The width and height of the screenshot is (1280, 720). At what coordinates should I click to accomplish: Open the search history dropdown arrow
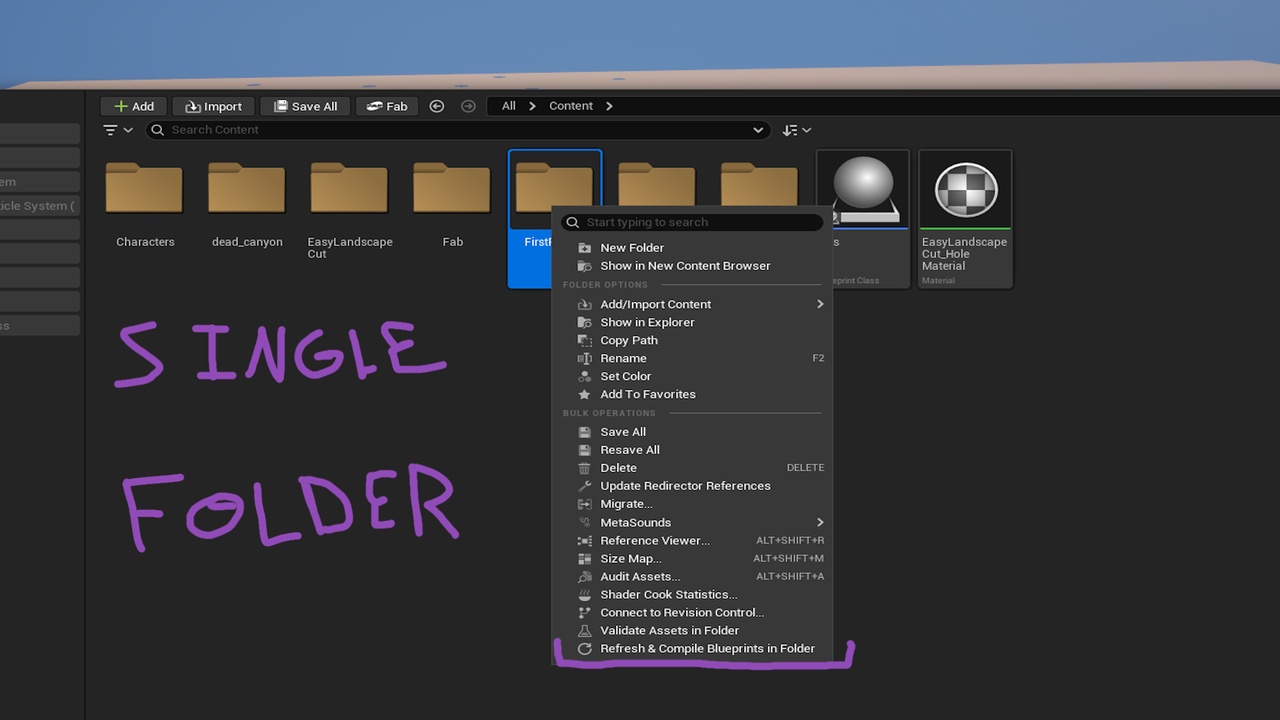(x=758, y=130)
